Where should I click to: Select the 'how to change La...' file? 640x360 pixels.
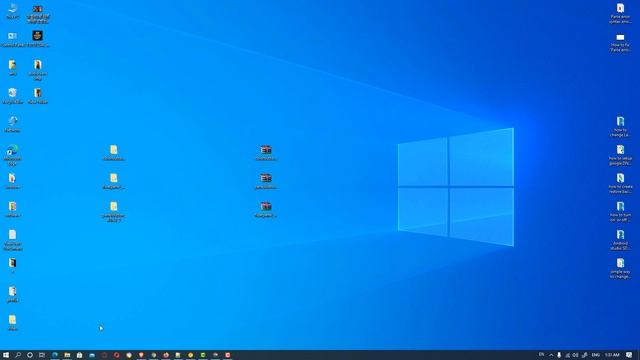pyautogui.click(x=620, y=127)
